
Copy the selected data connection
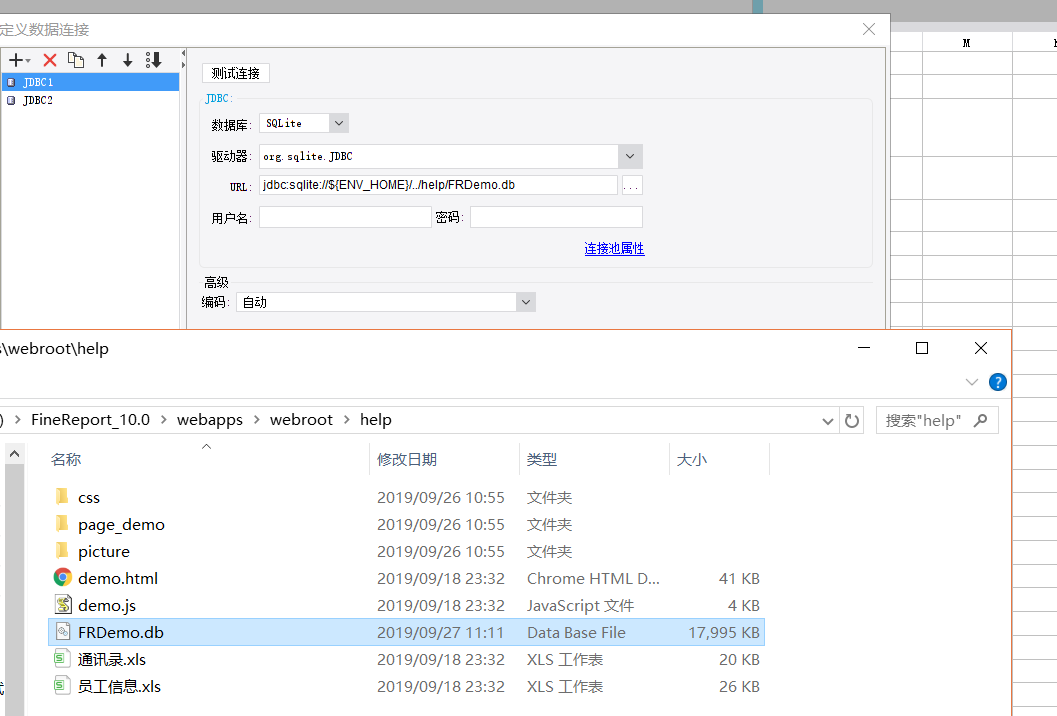(76, 60)
